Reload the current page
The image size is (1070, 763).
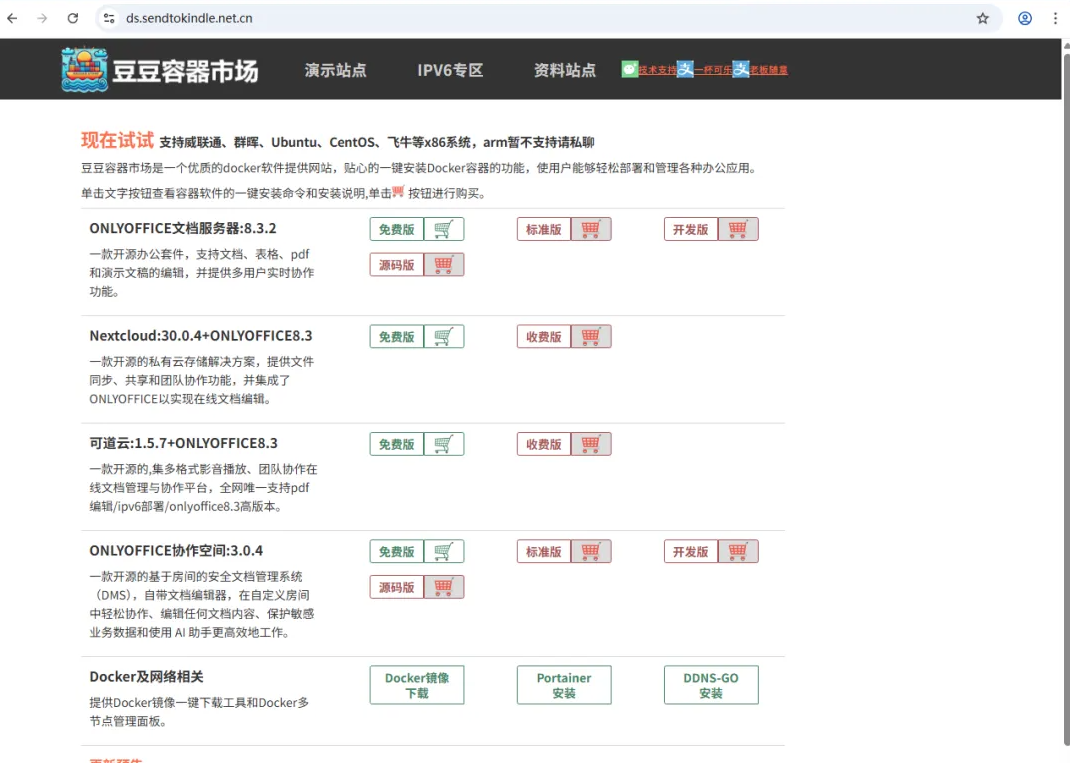72,18
